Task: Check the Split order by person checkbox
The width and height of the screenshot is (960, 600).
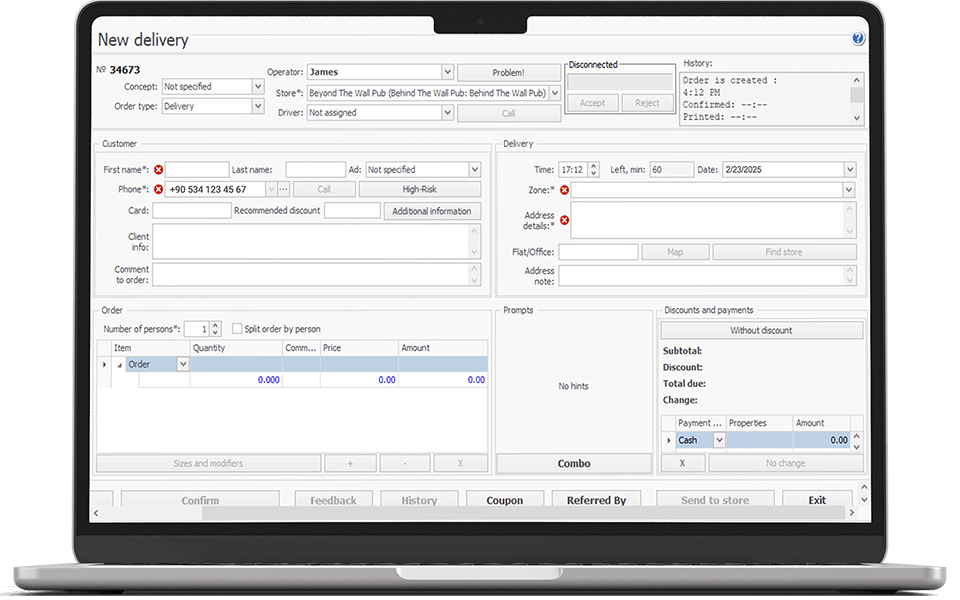Action: click(x=236, y=328)
